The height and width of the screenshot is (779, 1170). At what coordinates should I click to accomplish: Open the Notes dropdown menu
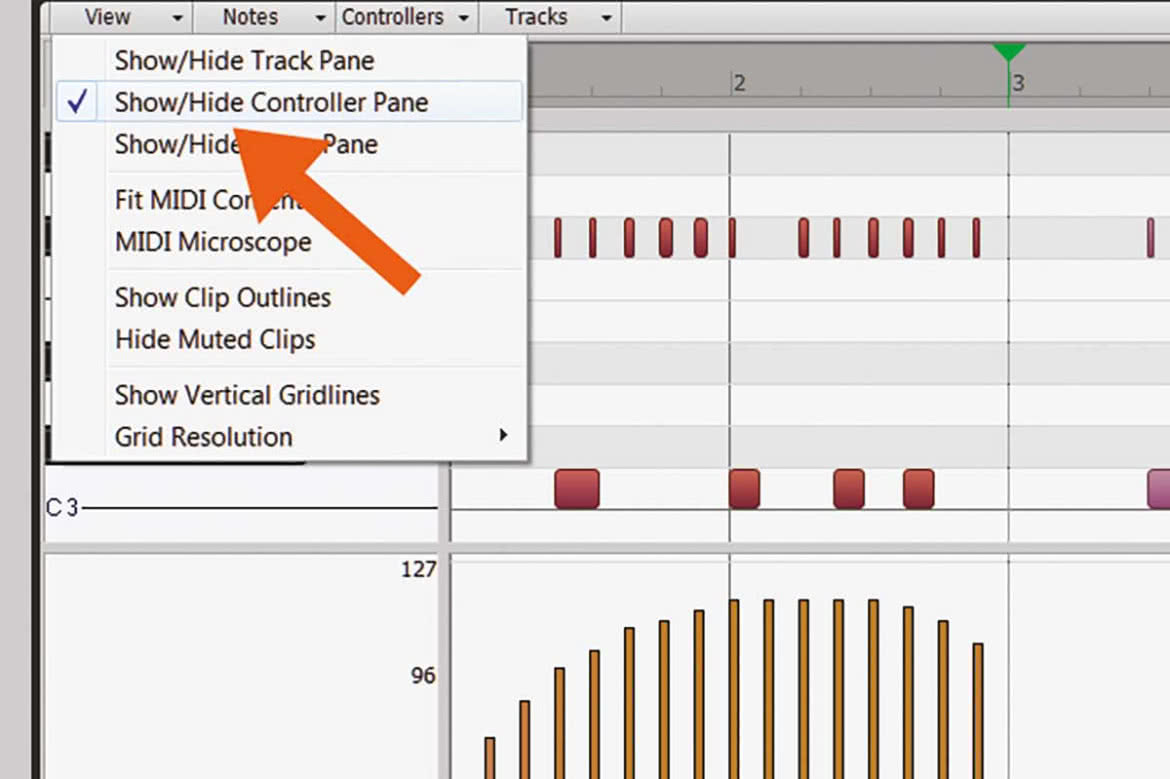pyautogui.click(x=266, y=16)
